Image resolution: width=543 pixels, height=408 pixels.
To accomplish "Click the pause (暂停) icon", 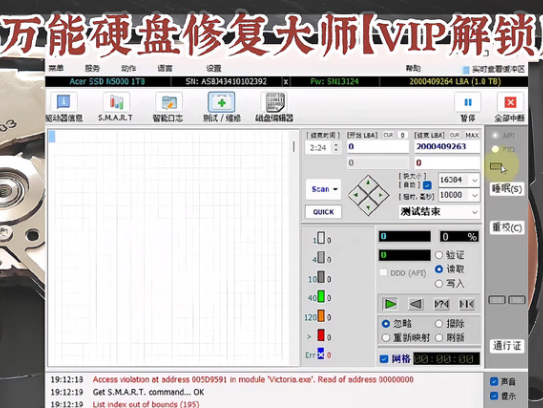I will (x=468, y=102).
